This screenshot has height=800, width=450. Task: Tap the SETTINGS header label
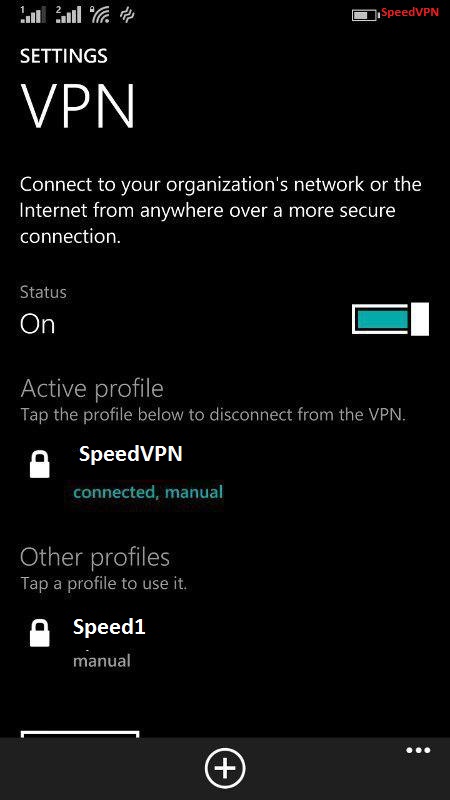pos(64,56)
